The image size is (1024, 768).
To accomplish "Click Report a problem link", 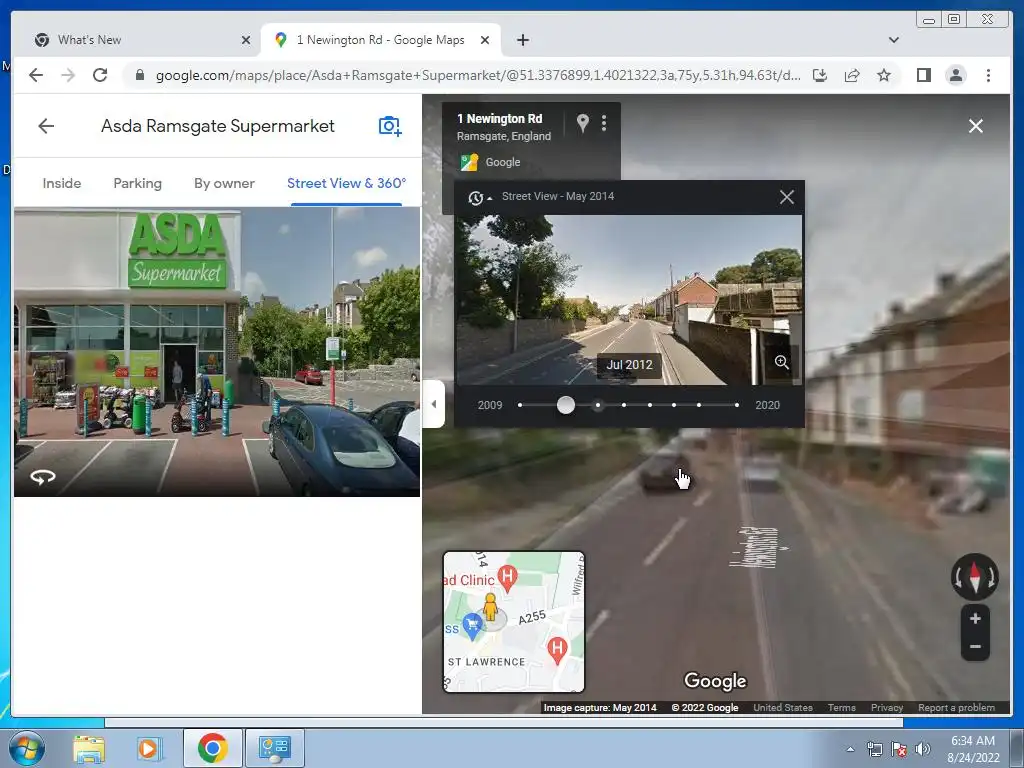I will pos(956,707).
